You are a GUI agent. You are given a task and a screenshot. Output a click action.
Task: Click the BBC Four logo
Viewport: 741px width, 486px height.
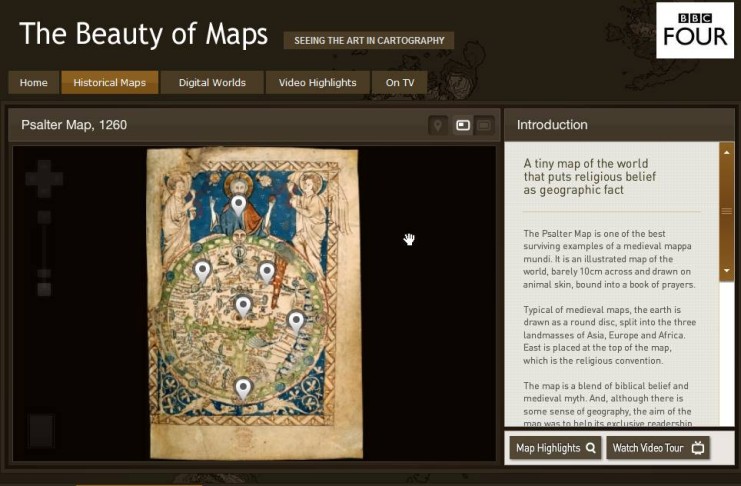click(695, 30)
